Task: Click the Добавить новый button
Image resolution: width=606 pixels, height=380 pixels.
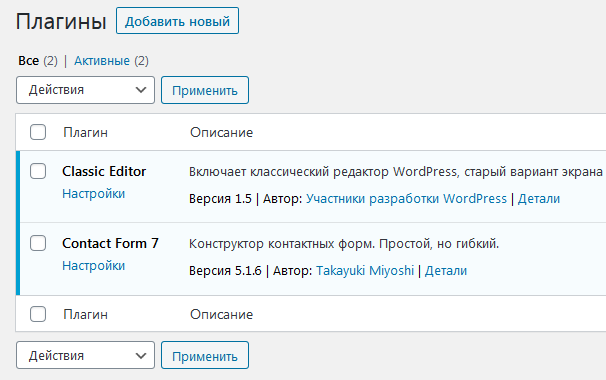Action: click(177, 21)
